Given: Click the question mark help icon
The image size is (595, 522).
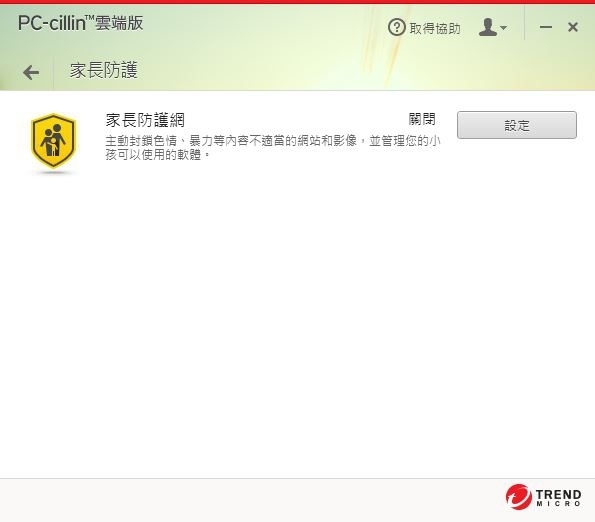Looking at the screenshot, I should click(397, 27).
